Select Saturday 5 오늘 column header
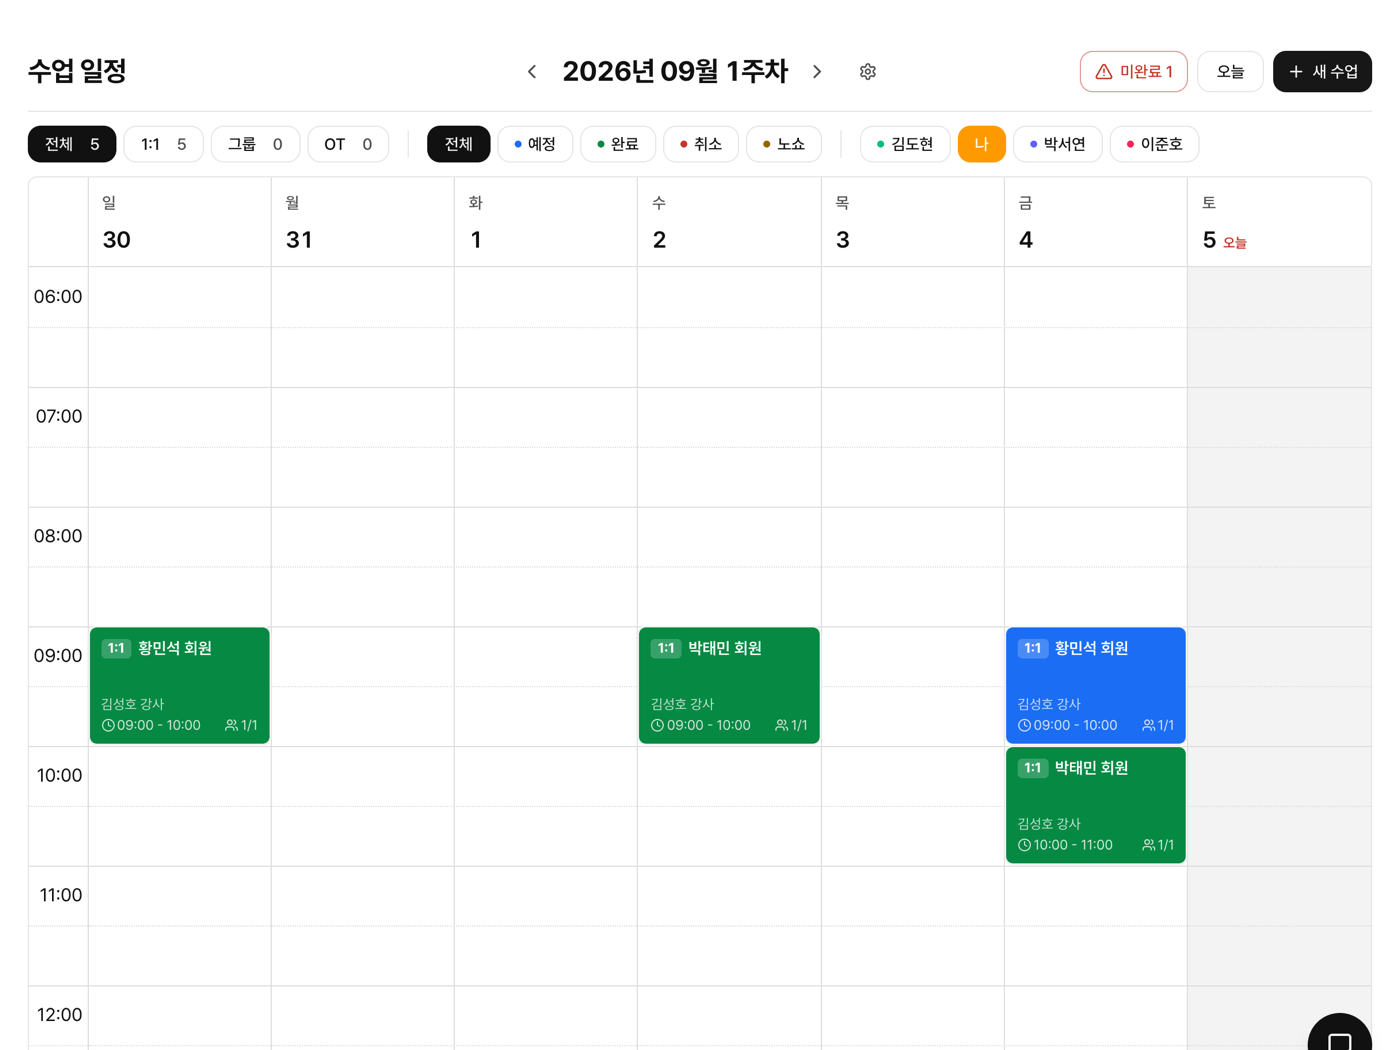The width and height of the screenshot is (1400, 1050). (1279, 222)
